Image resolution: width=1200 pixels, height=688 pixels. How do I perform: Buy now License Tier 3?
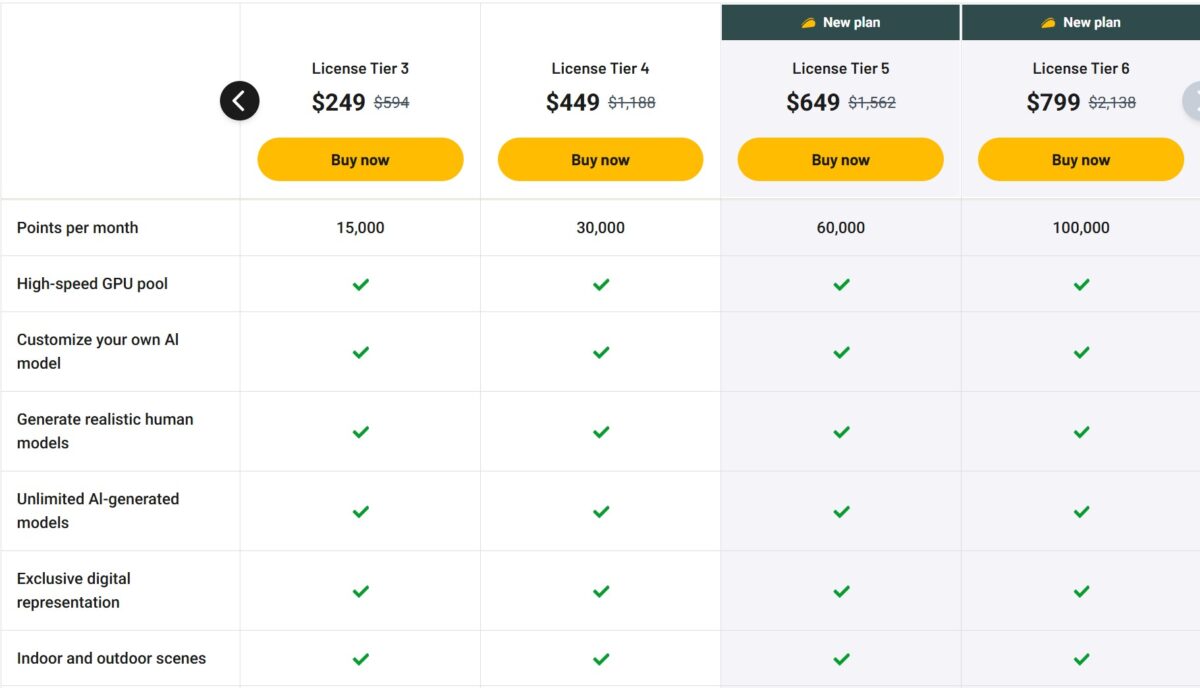click(360, 160)
